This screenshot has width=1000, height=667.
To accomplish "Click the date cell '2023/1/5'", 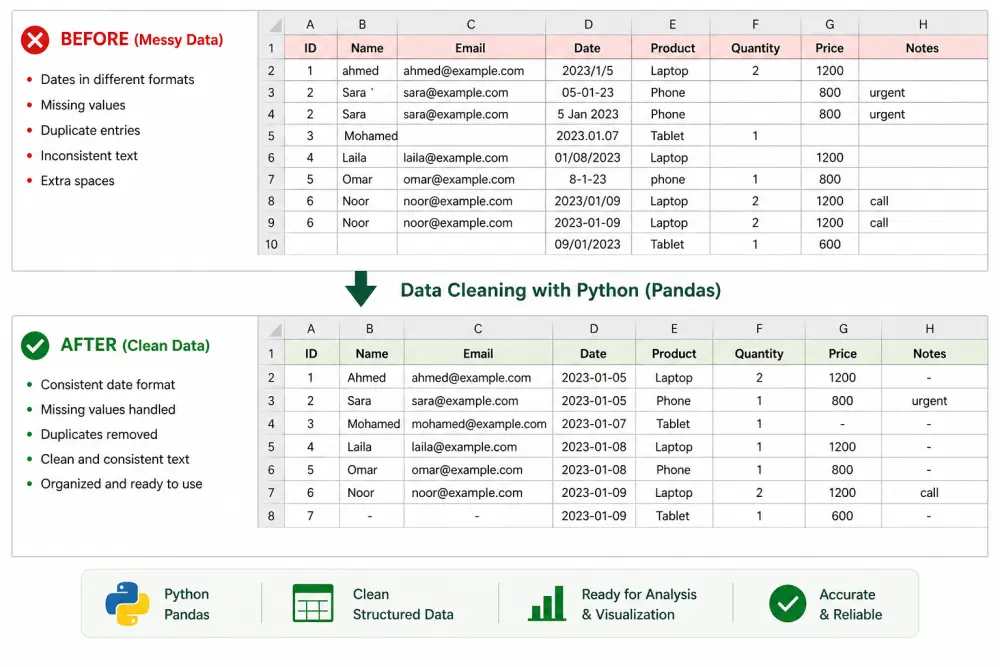I will pyautogui.click(x=587, y=71).
